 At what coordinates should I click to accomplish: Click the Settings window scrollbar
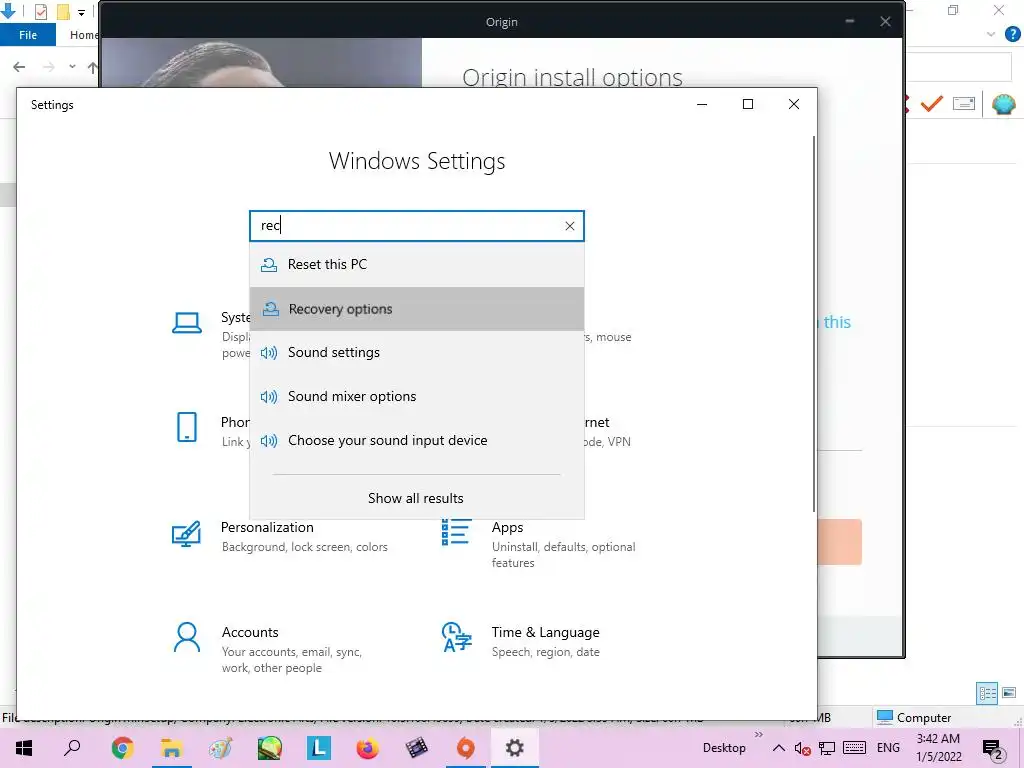[x=814, y=324]
